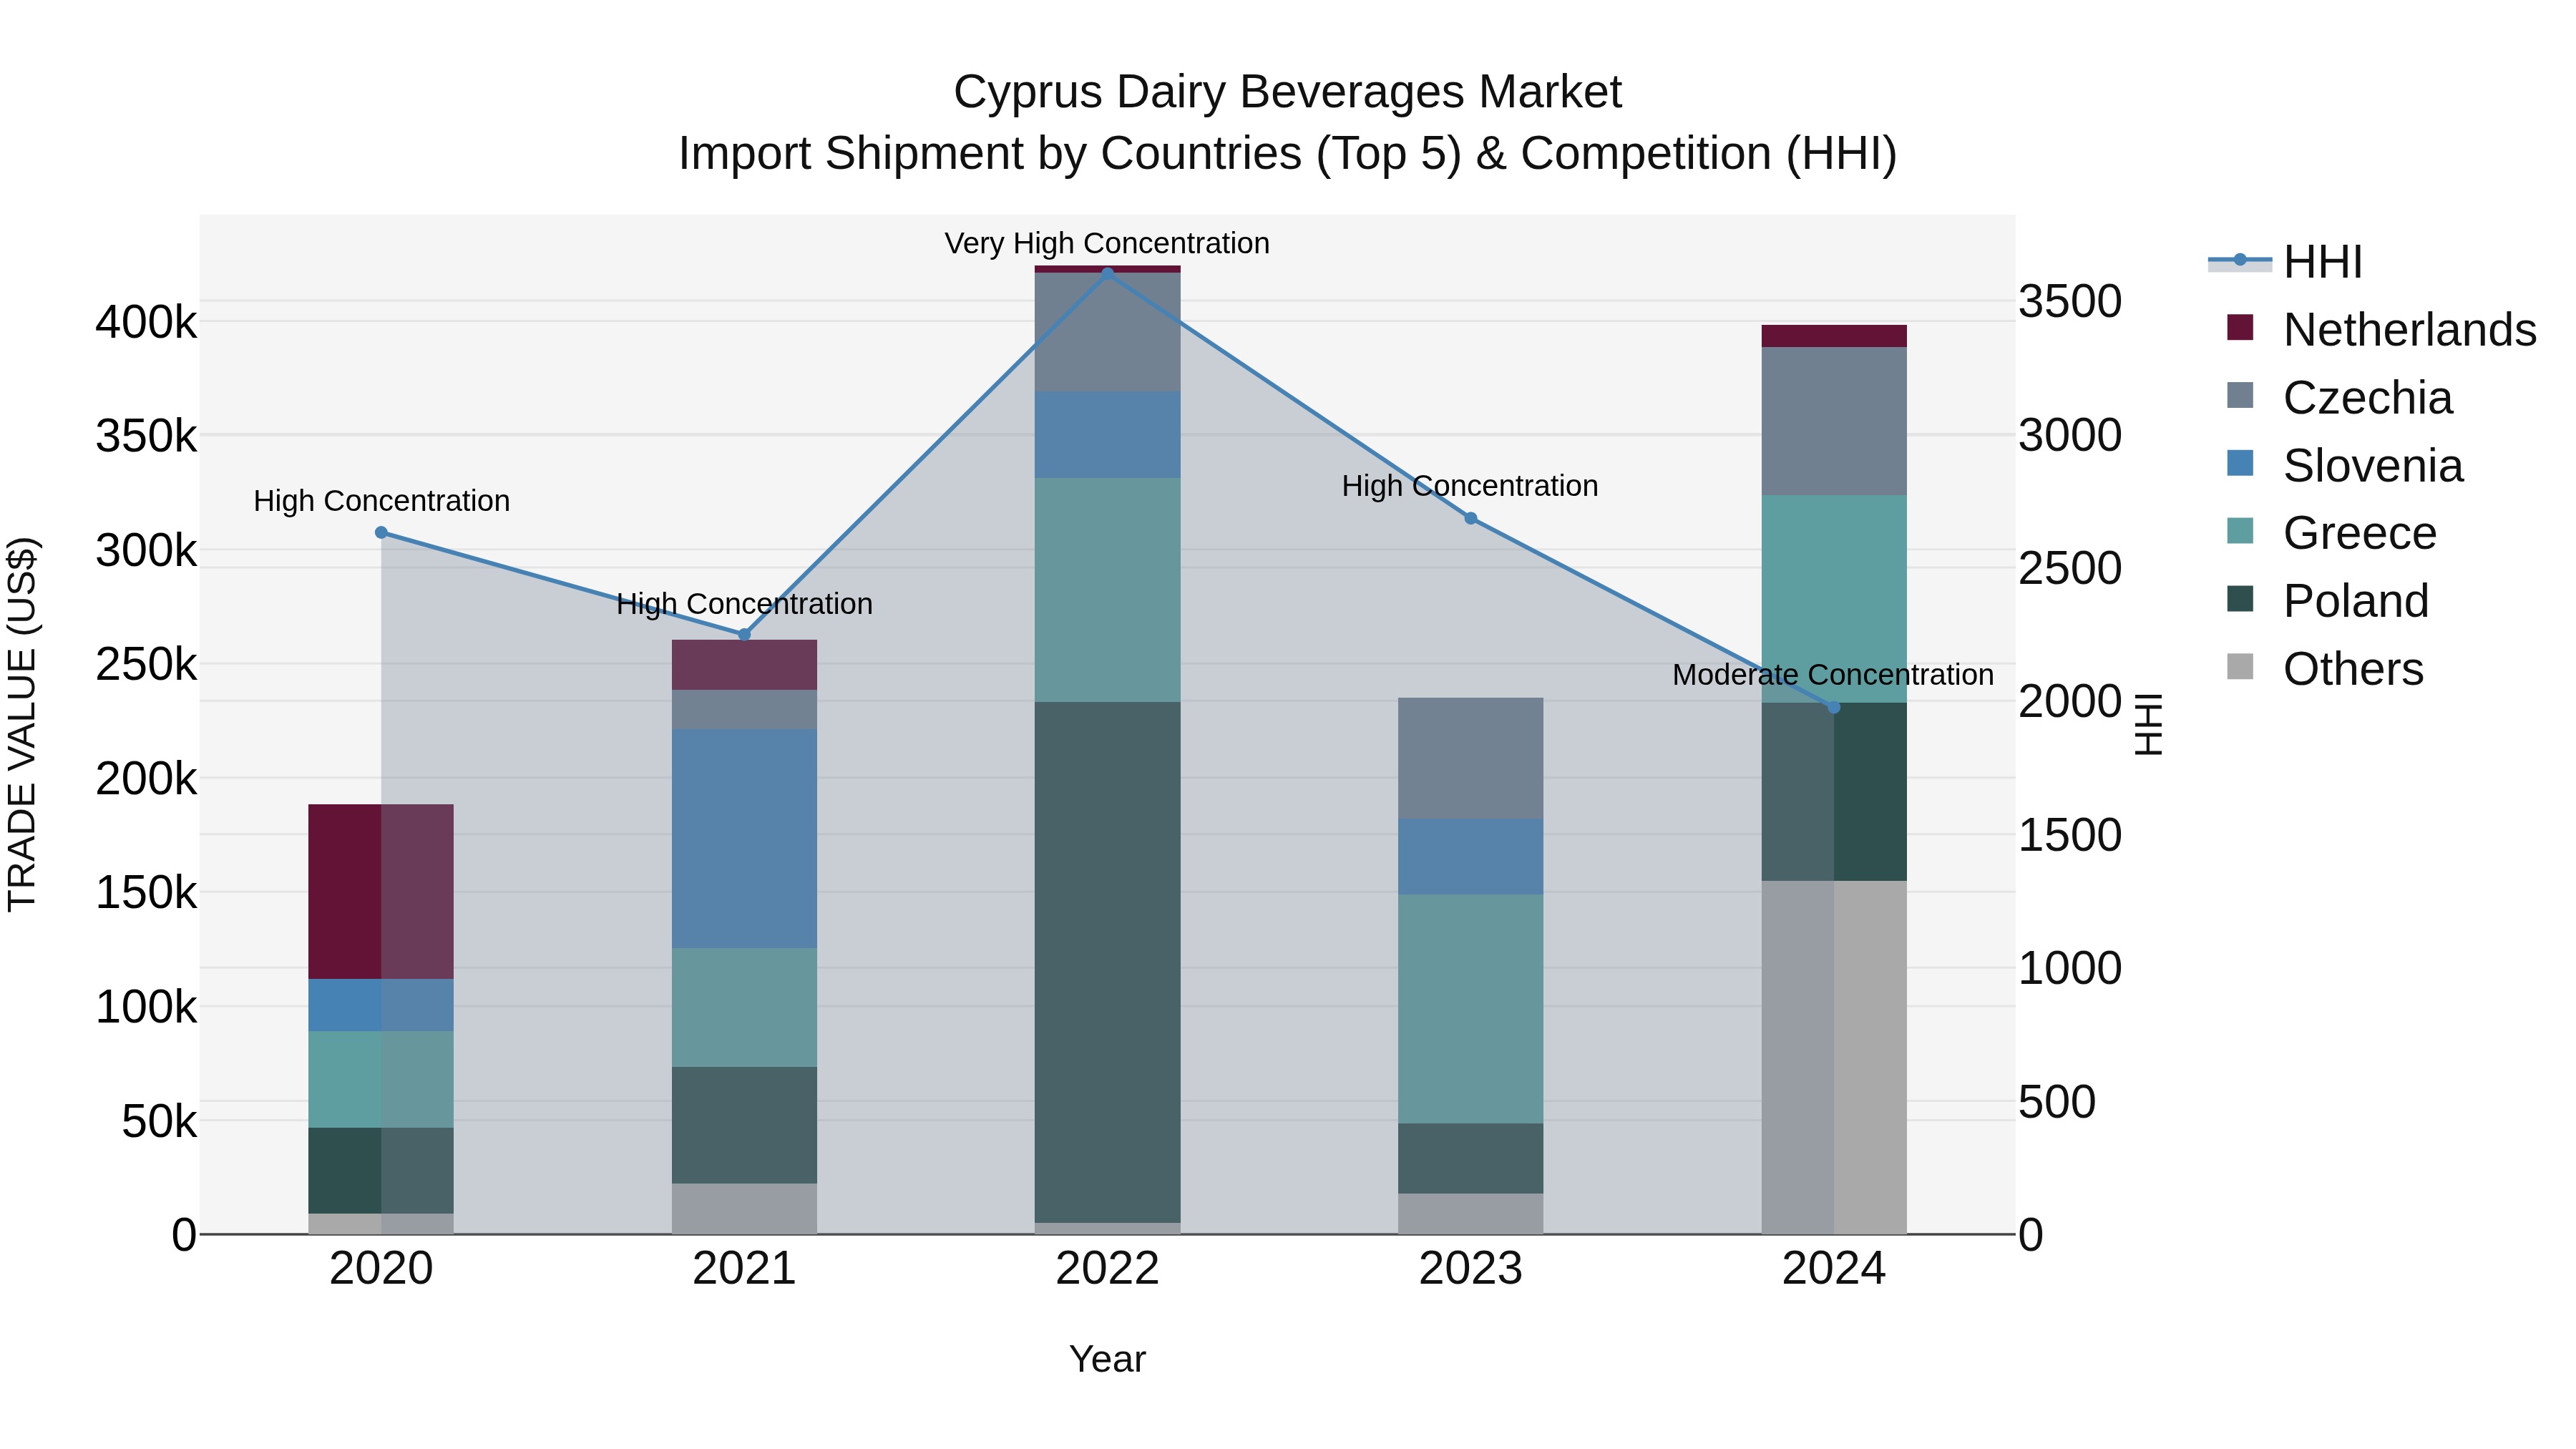2576x1449 pixels.
Task: Select the Netherlands segment of the 2020 bar
Action: (x=381, y=891)
